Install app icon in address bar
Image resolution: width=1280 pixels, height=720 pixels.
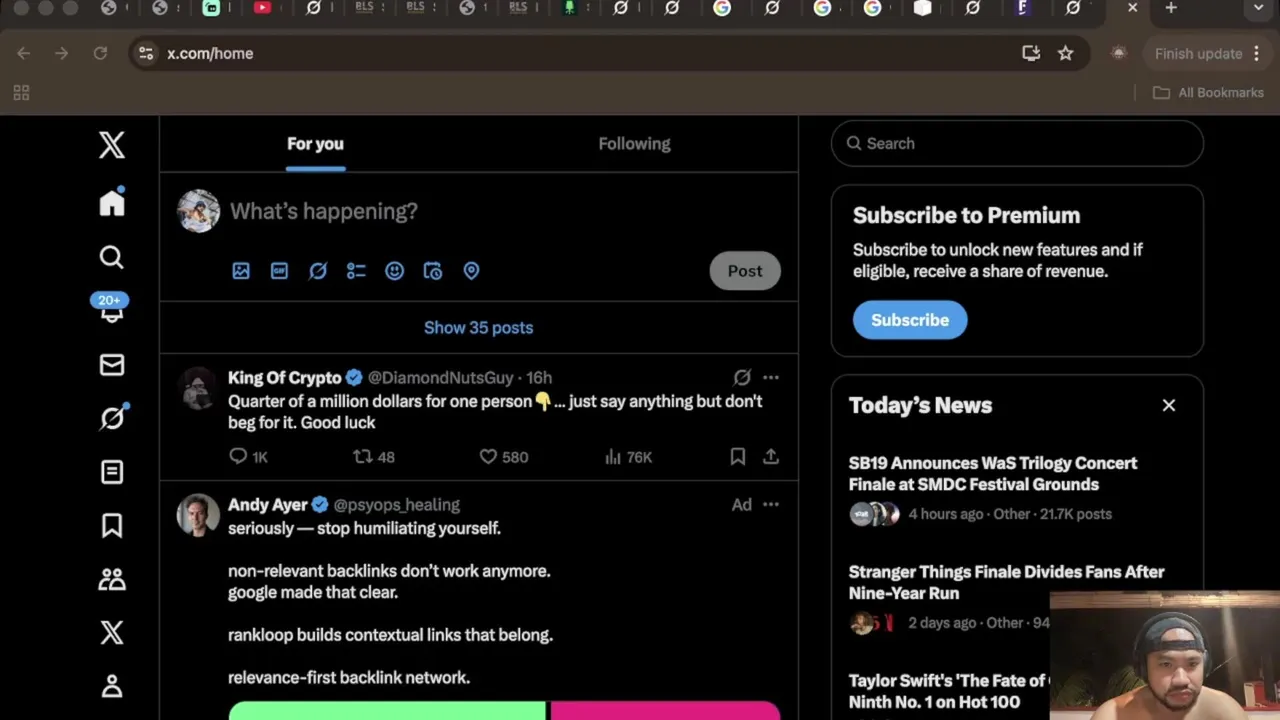pos(1031,53)
